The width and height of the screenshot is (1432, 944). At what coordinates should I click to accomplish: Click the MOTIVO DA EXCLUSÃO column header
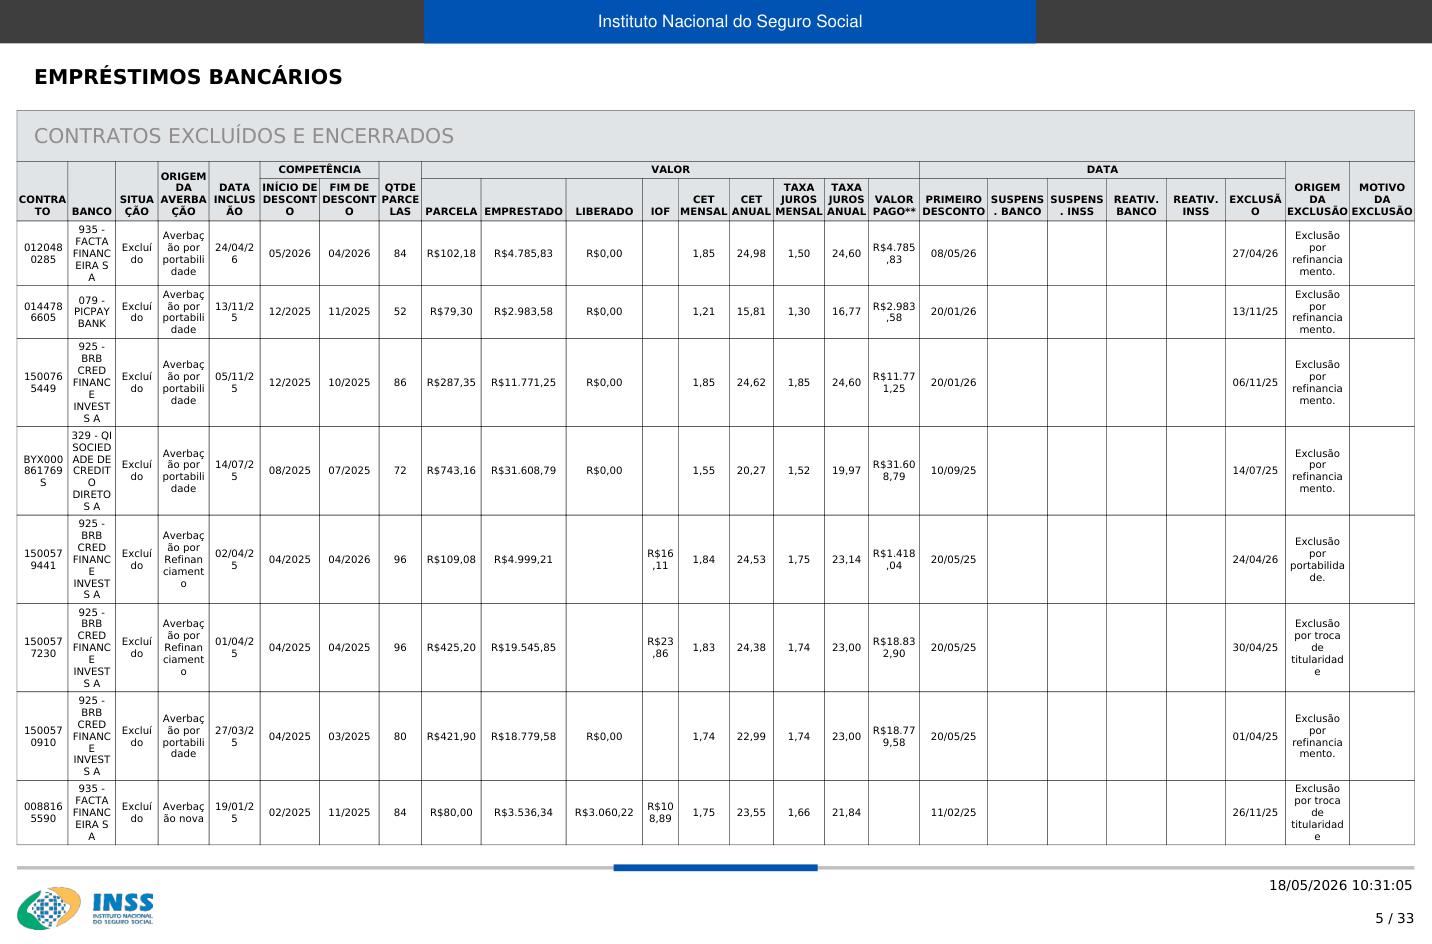1382,199
